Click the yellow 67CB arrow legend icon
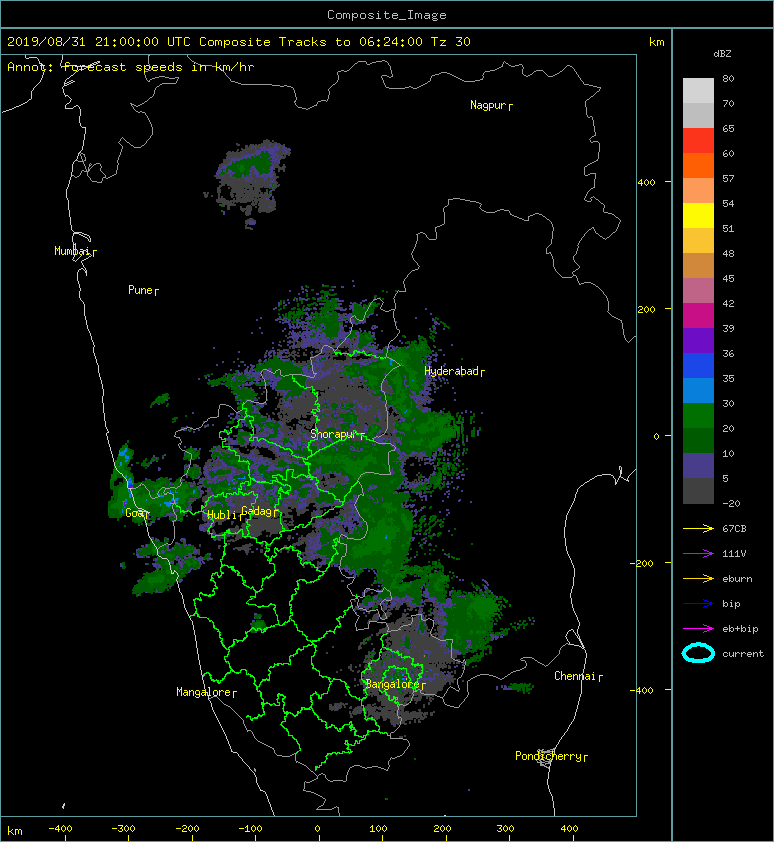The width and height of the screenshot is (774, 842). click(698, 528)
